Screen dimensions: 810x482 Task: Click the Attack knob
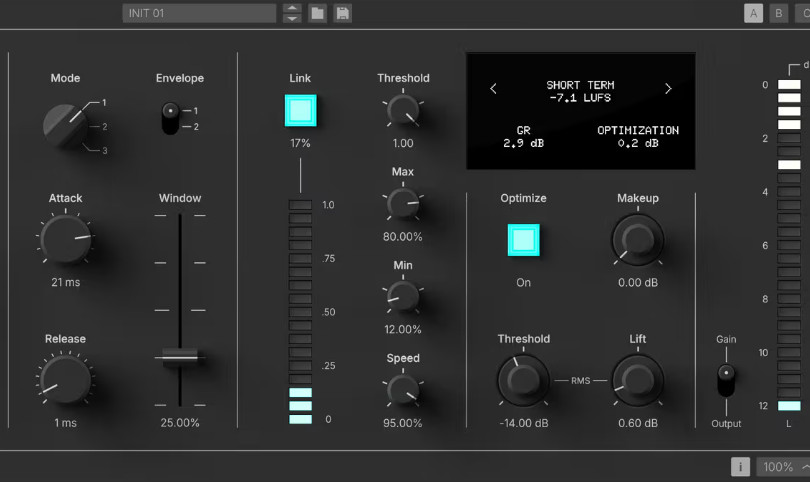pyautogui.click(x=65, y=239)
